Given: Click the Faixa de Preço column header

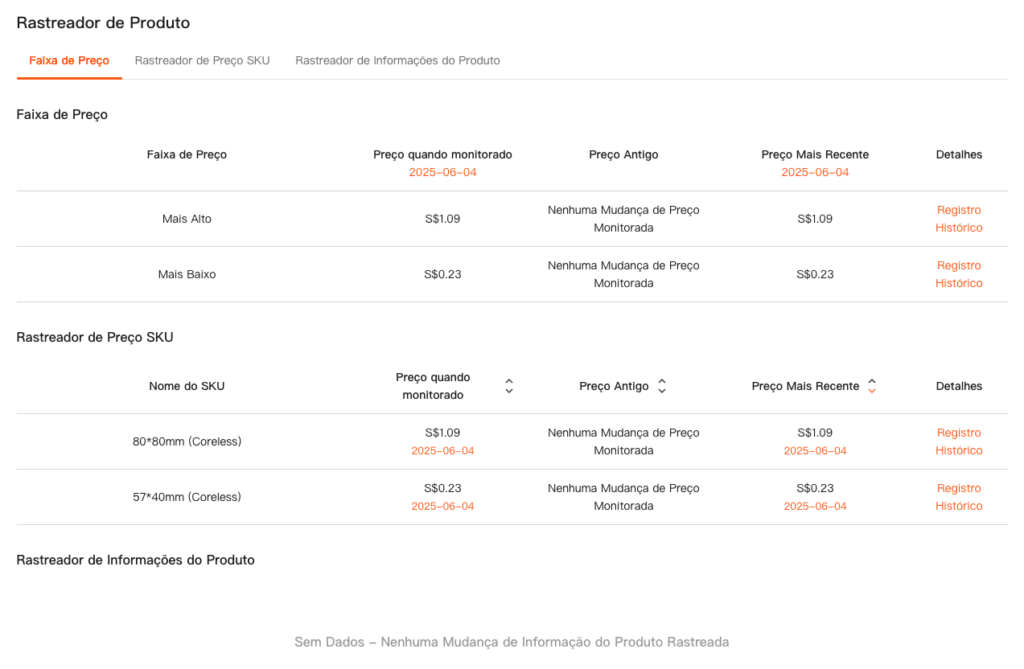Looking at the screenshot, I should pyautogui.click(x=187, y=155).
